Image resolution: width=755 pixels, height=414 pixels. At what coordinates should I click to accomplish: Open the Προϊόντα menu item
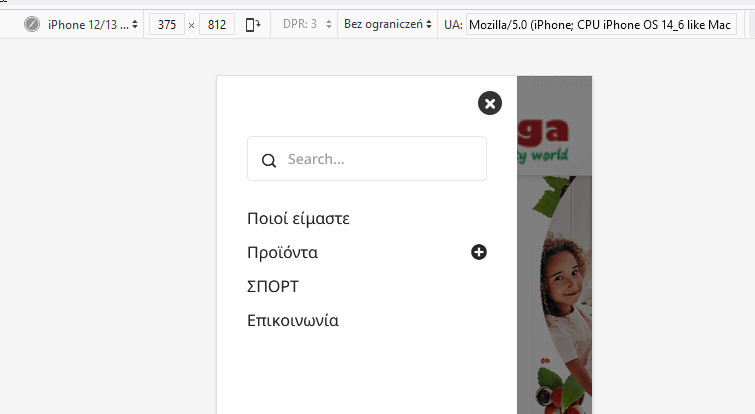(x=282, y=252)
